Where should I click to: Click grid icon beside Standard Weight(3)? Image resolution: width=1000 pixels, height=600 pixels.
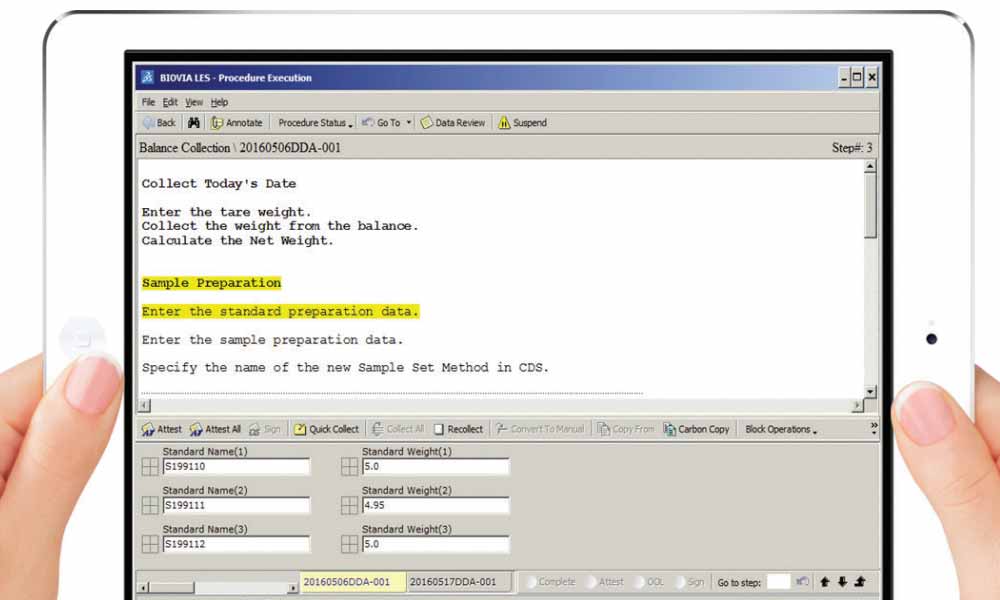click(349, 545)
